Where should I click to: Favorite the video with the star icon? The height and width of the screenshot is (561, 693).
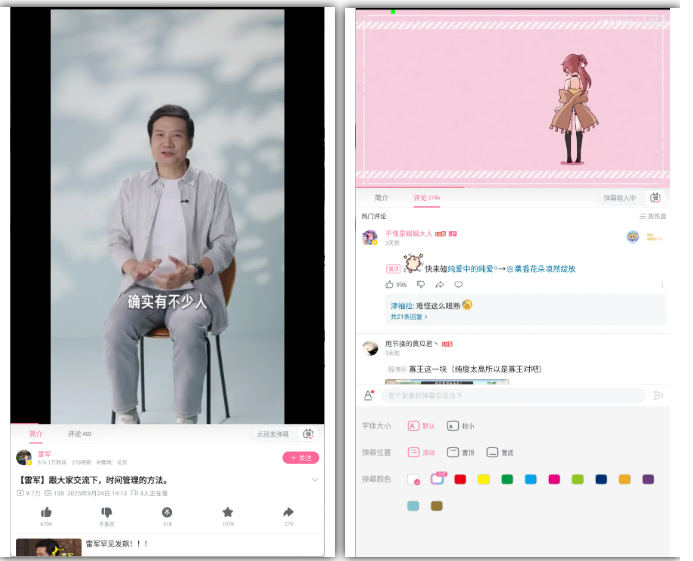[x=228, y=512]
